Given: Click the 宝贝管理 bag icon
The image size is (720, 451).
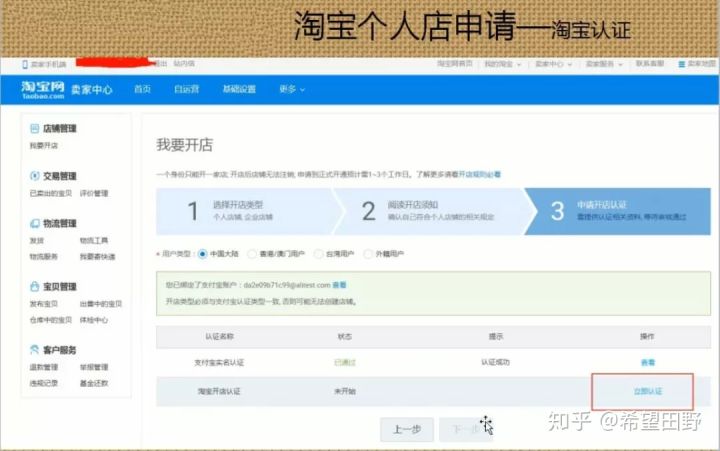Looking at the screenshot, I should click(34, 287).
